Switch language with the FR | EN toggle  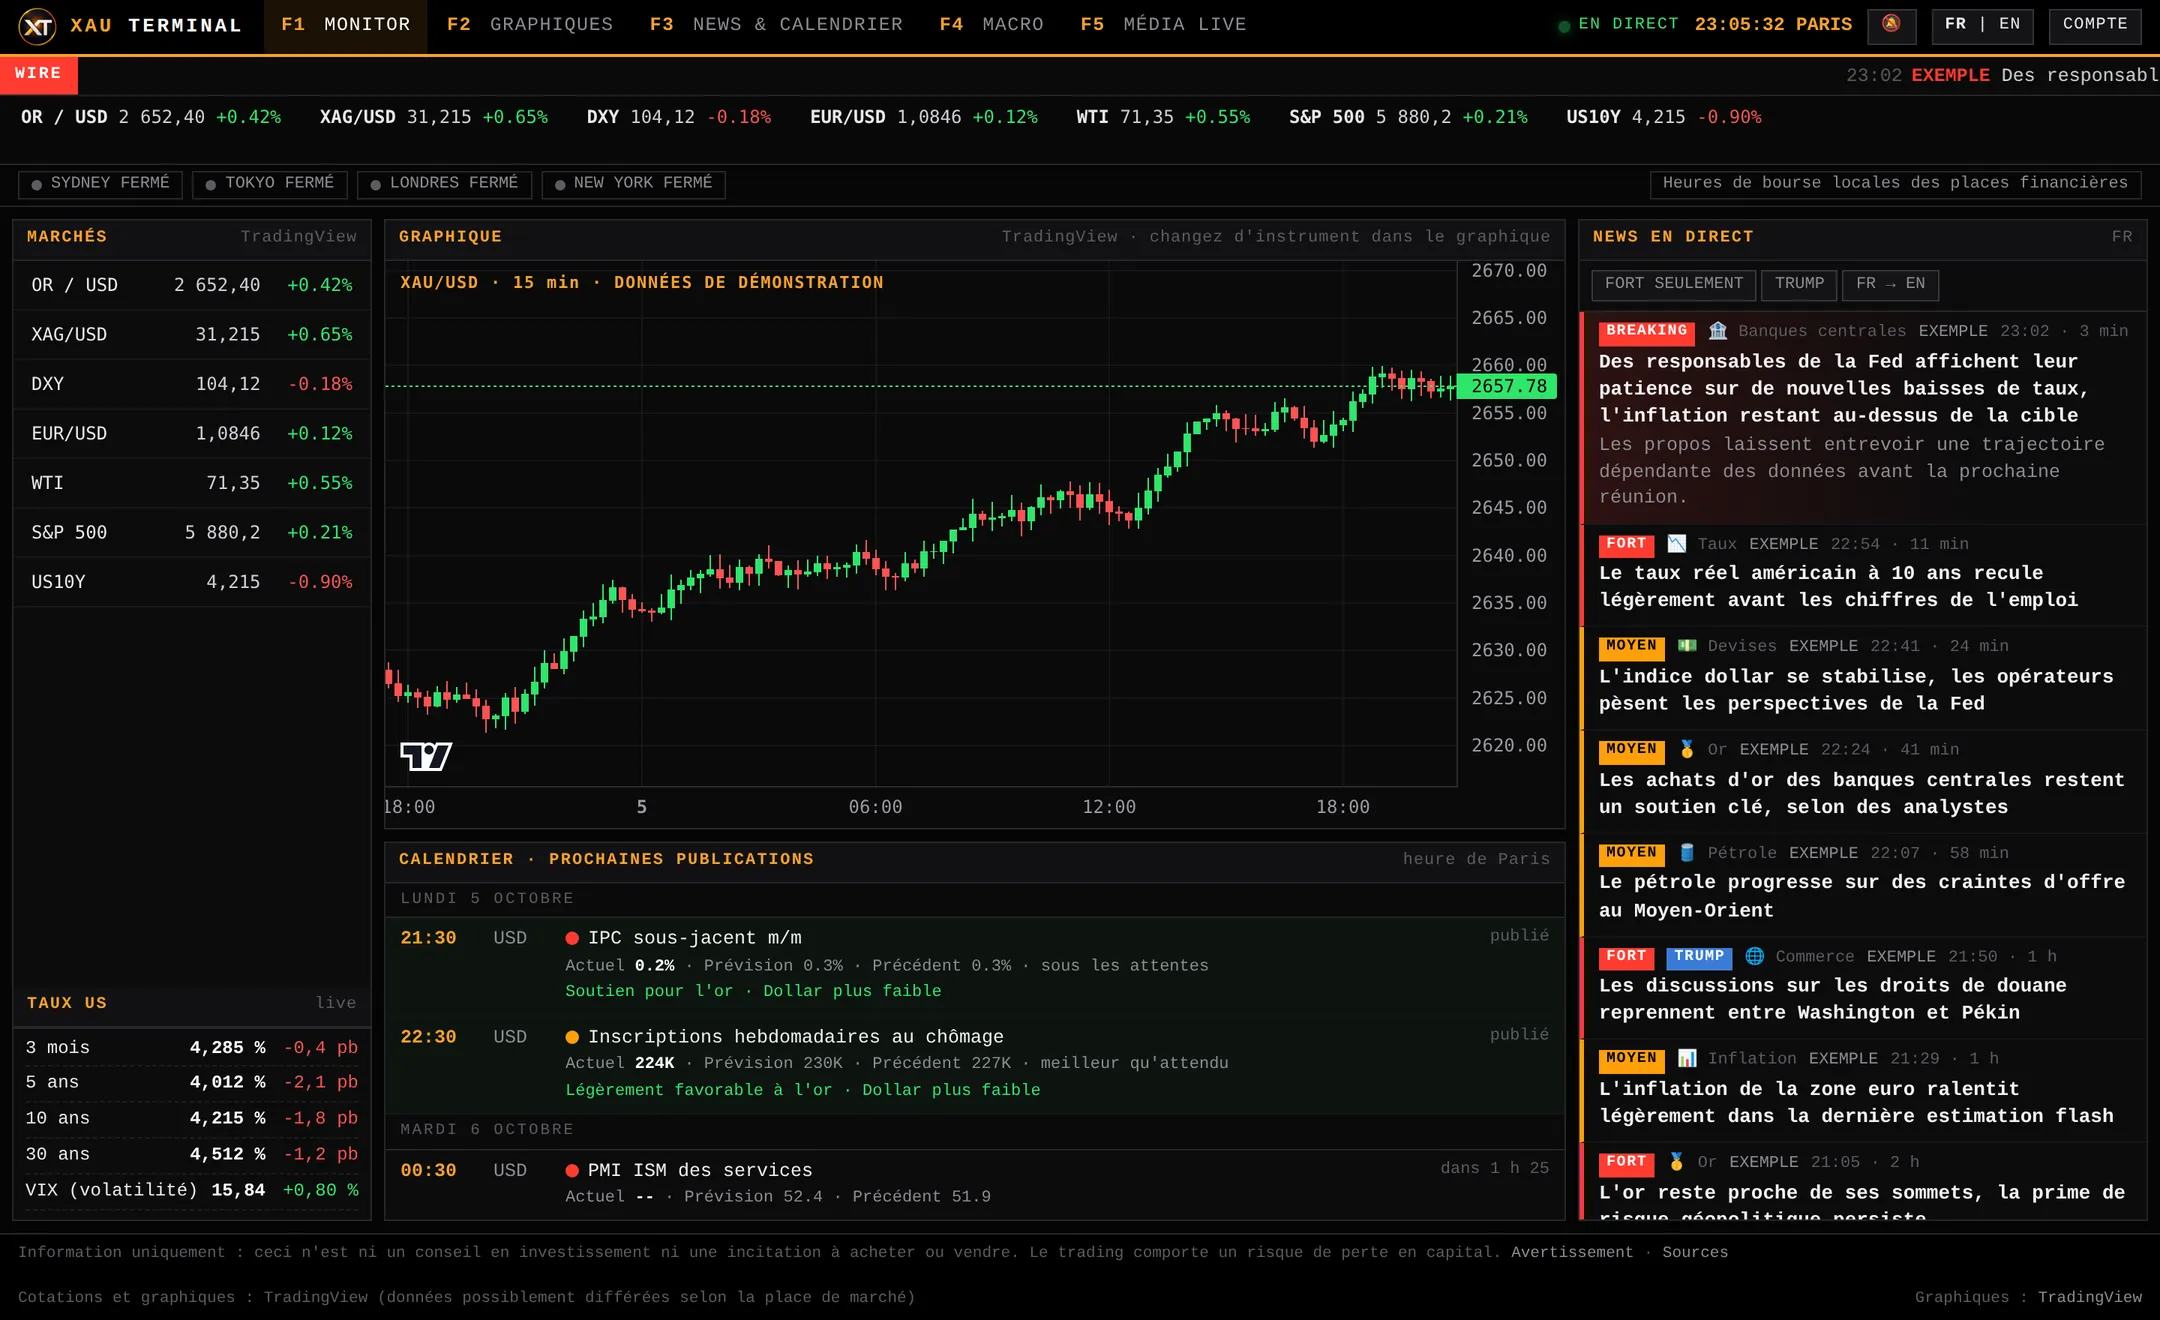(1982, 25)
